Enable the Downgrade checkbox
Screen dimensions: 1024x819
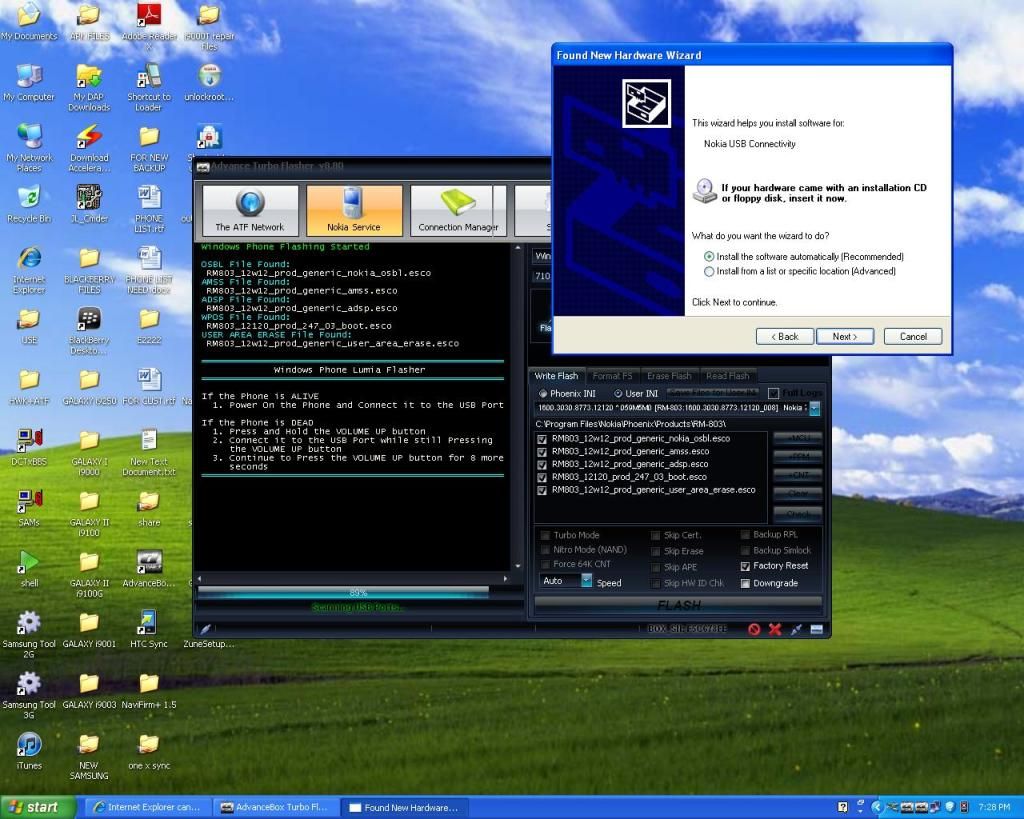tap(745, 584)
